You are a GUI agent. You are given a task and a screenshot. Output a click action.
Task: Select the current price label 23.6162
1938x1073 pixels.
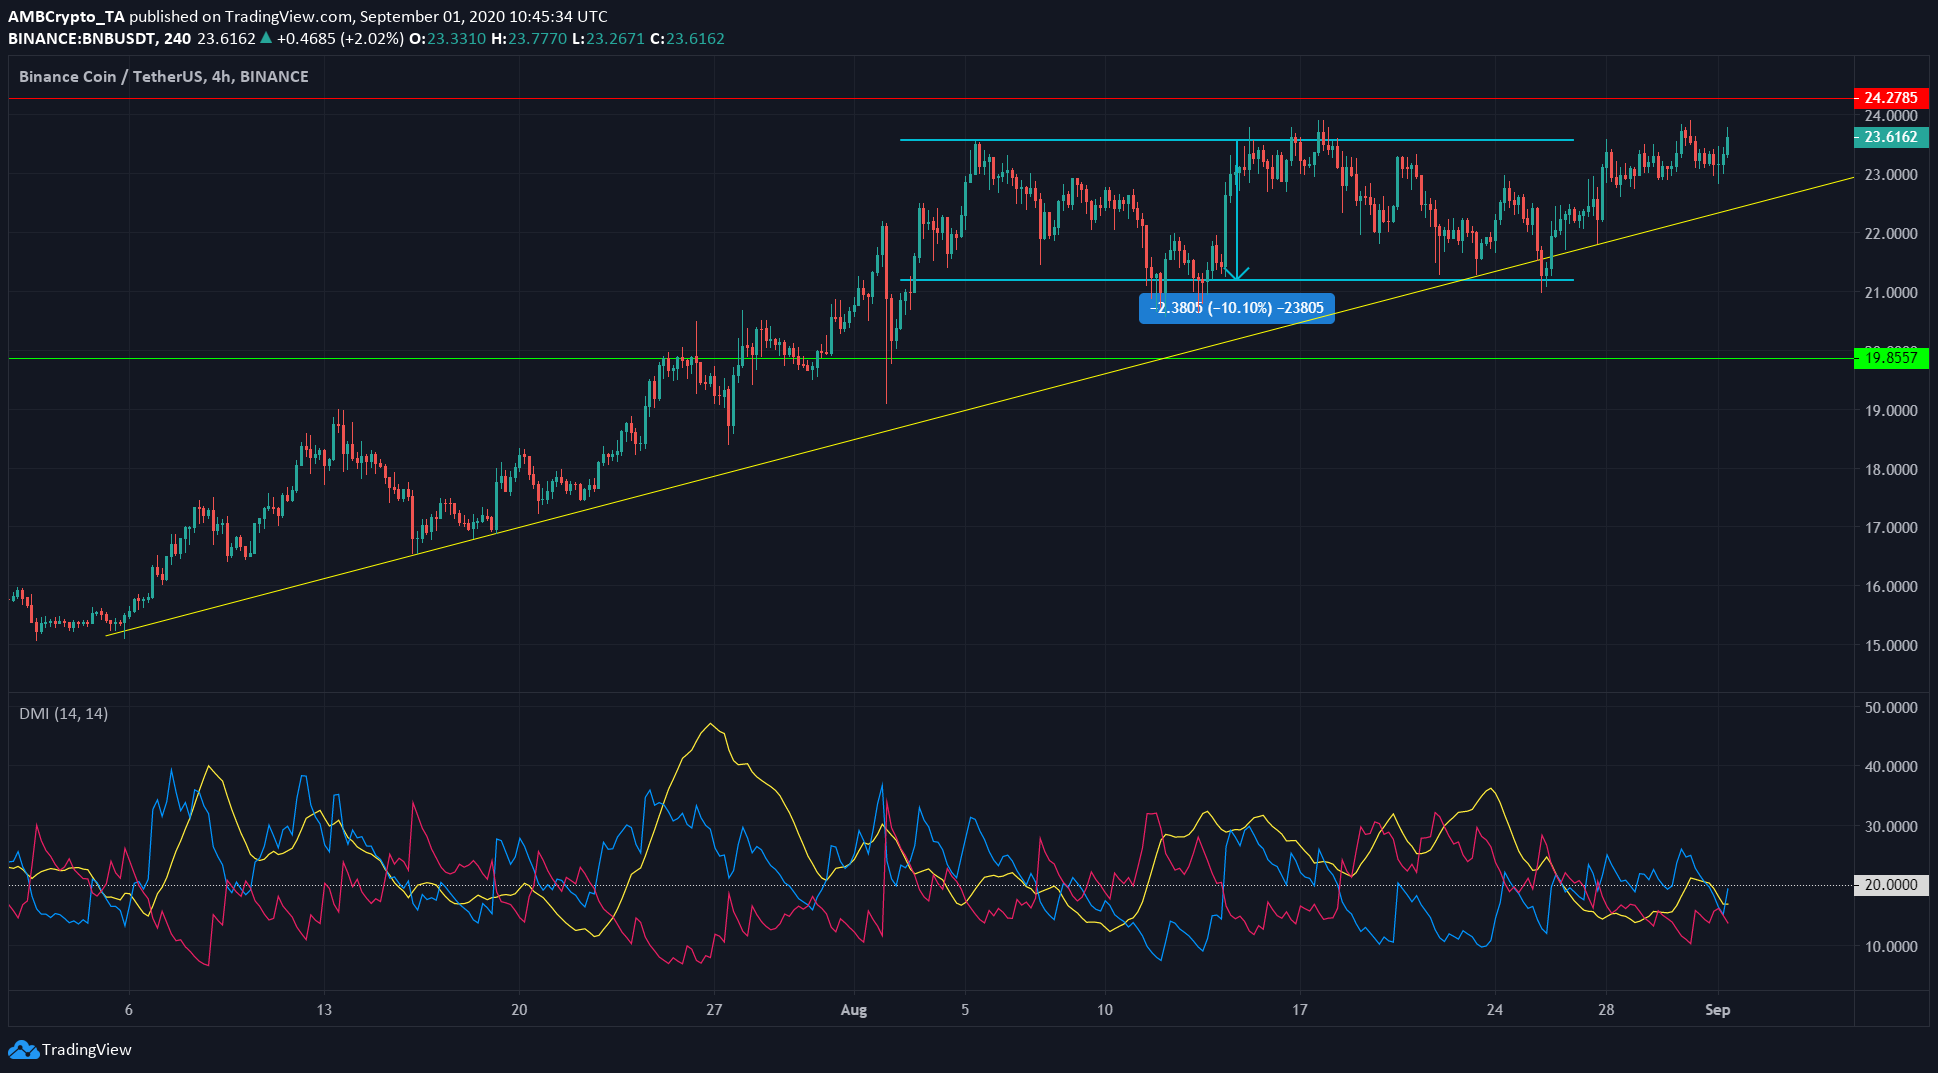[1891, 137]
